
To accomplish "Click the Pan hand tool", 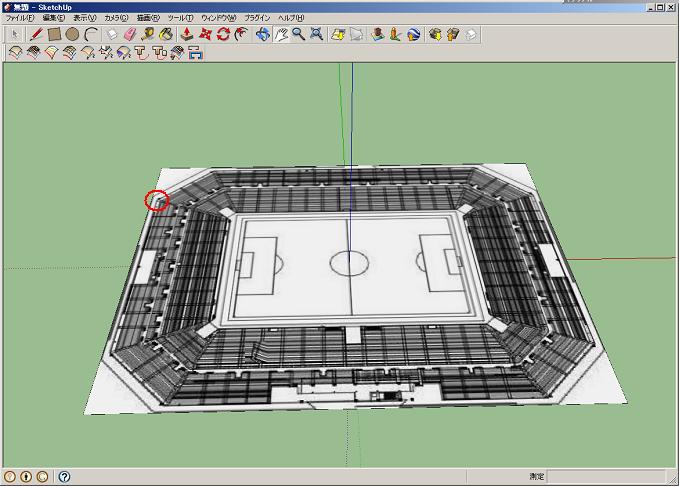I will tap(281, 34).
